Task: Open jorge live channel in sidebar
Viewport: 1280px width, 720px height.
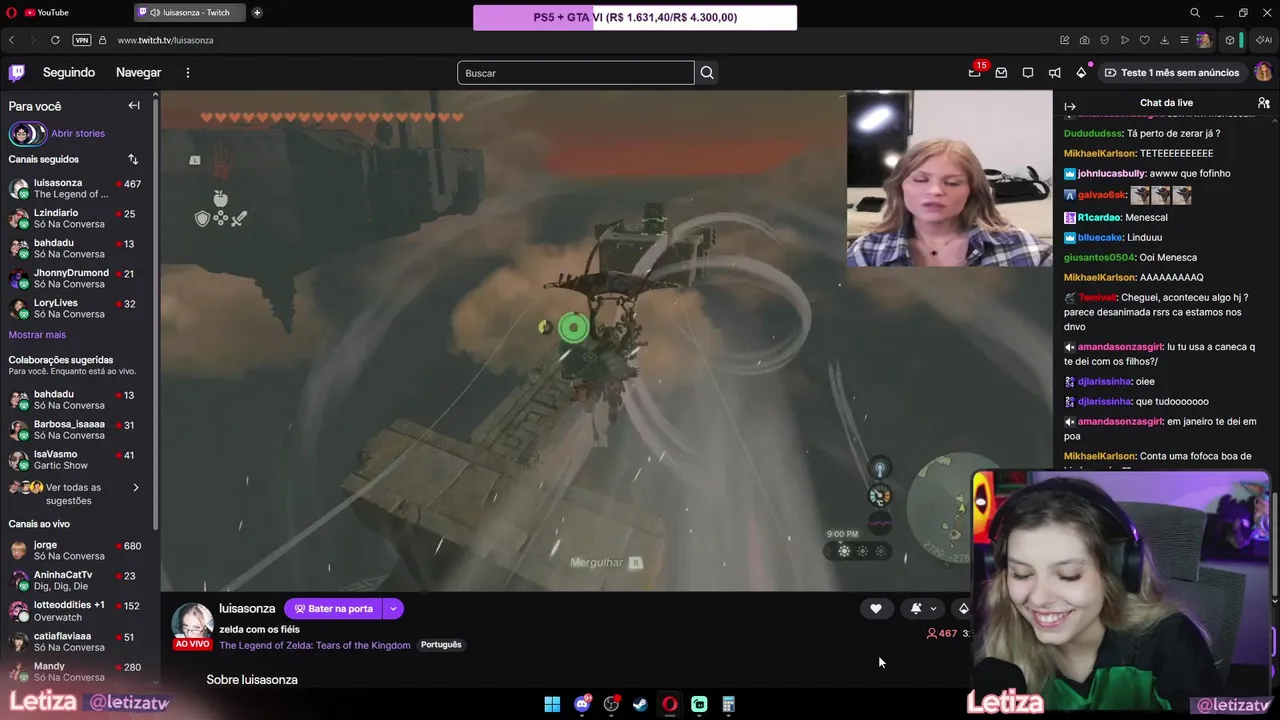Action: 75,550
